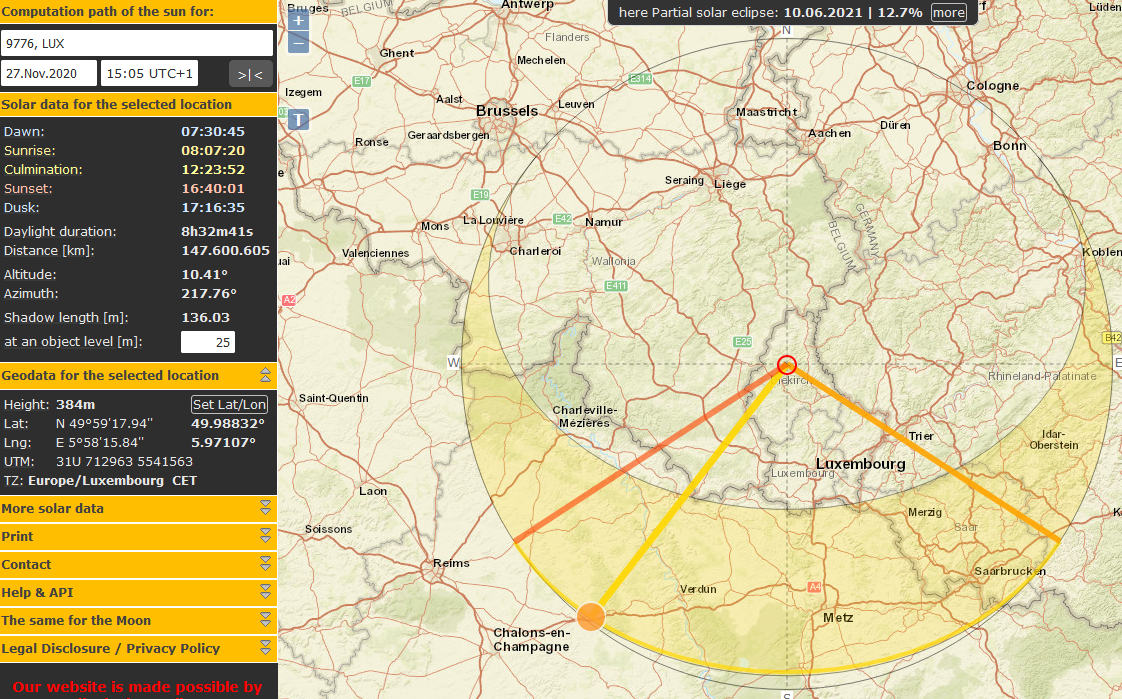Click the T map type icon
The width and height of the screenshot is (1122, 699).
(x=298, y=119)
